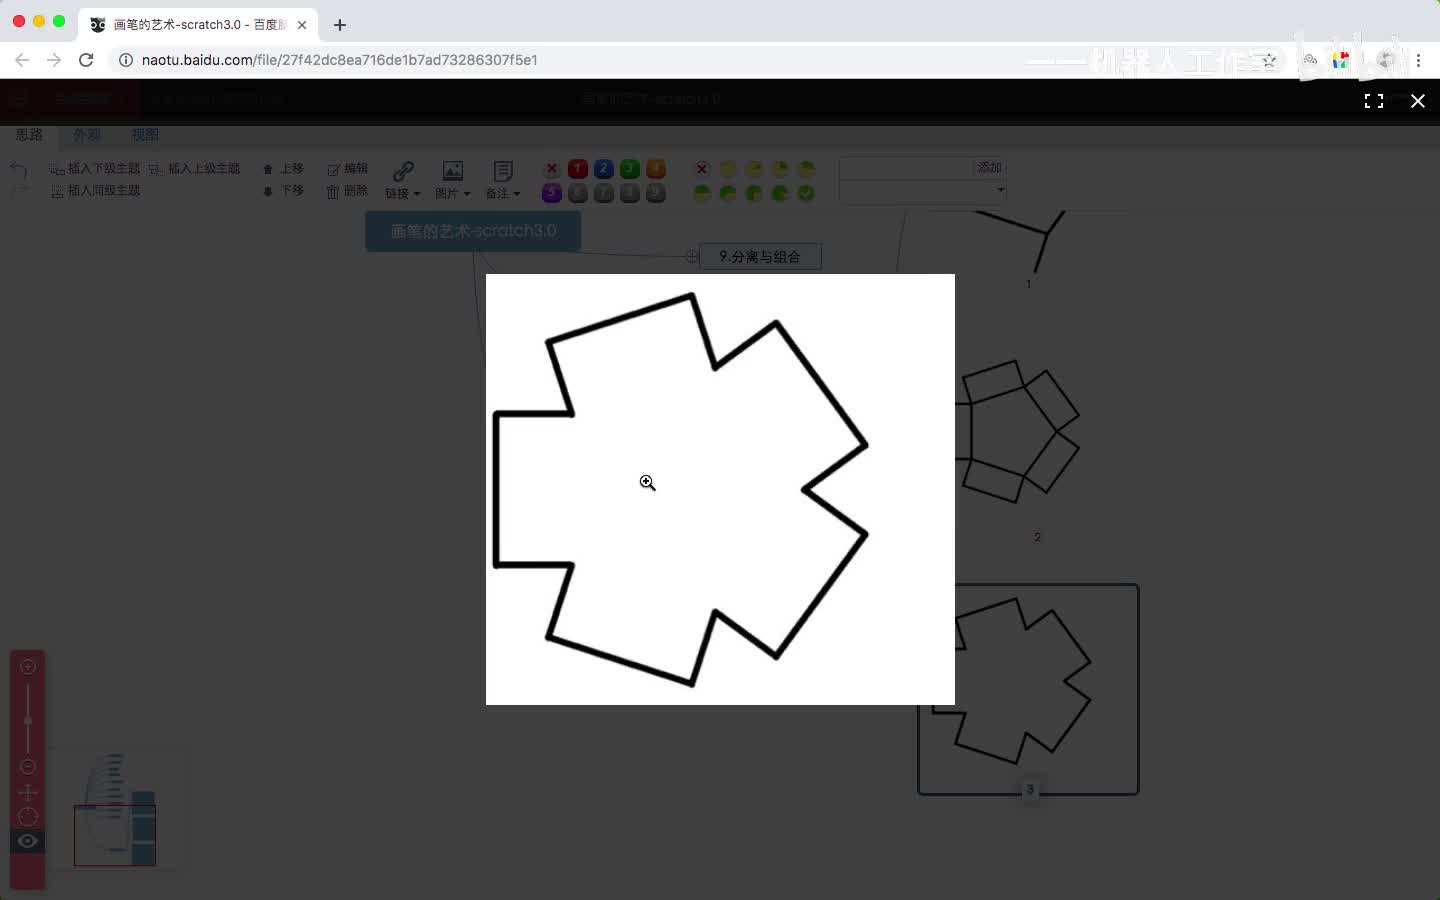Screen dimensions: 1440x900
Task: Click the resource tag input field
Action: [x=906, y=167]
